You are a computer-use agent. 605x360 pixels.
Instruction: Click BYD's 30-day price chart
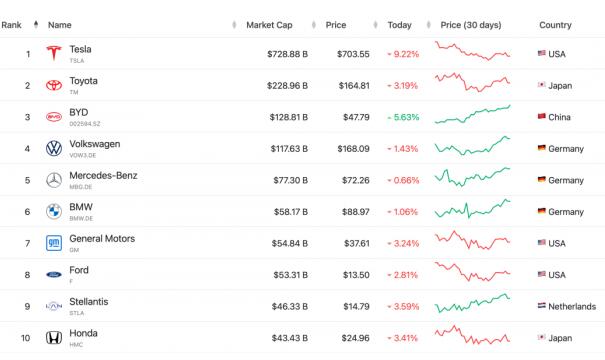pos(473,114)
